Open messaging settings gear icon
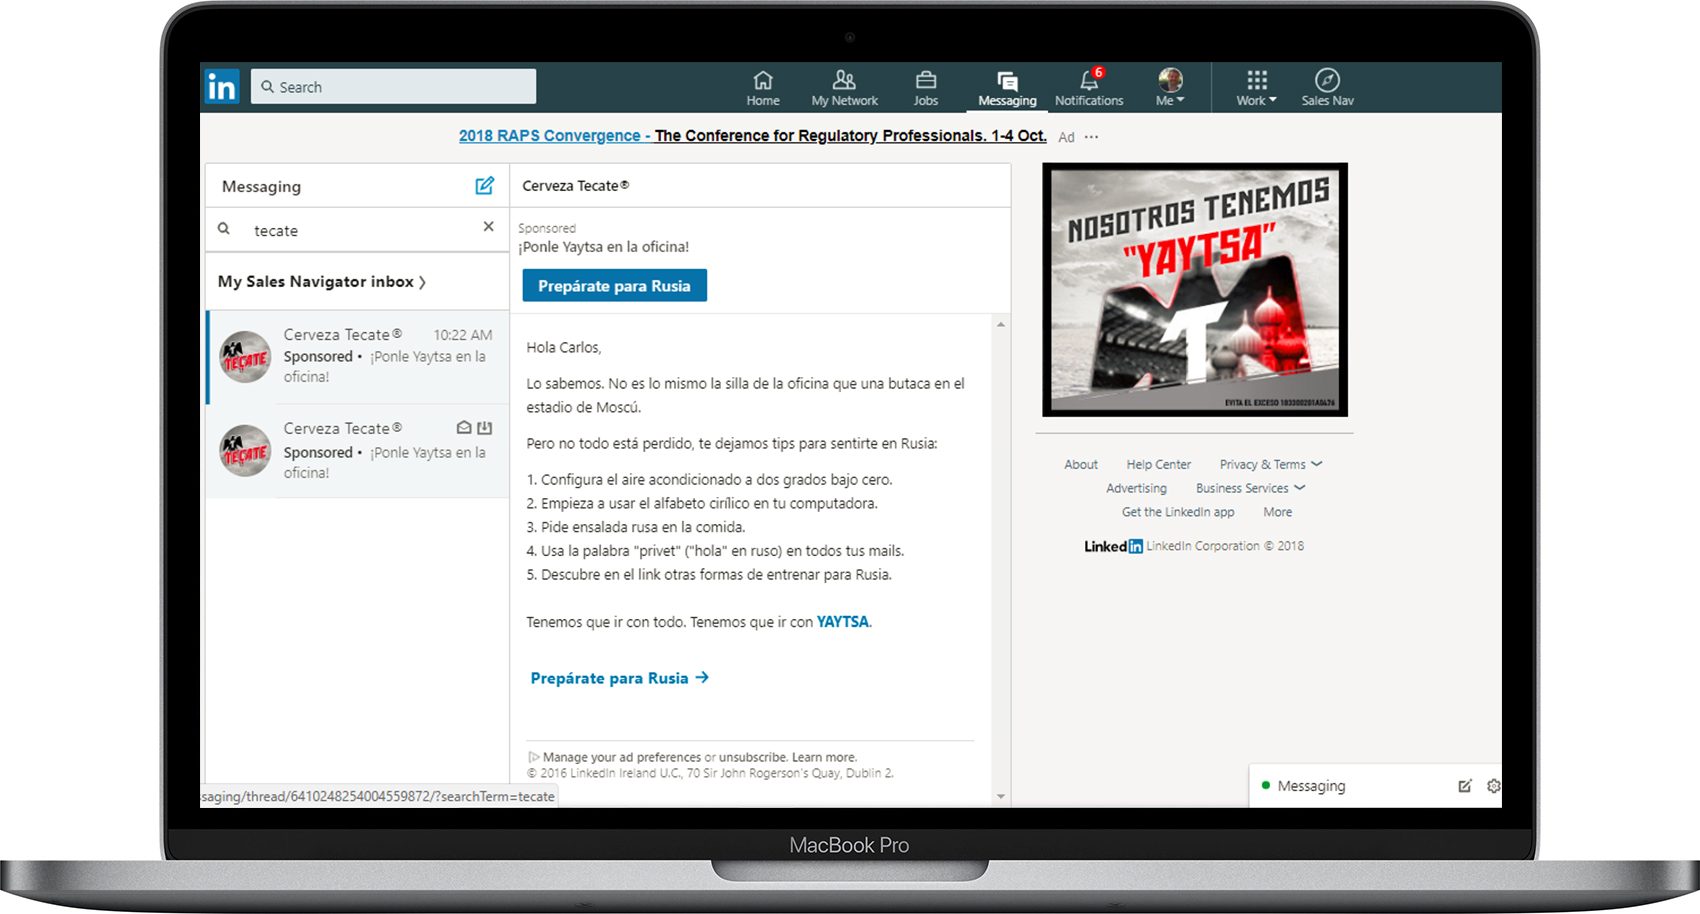1700x914 pixels. (1493, 786)
